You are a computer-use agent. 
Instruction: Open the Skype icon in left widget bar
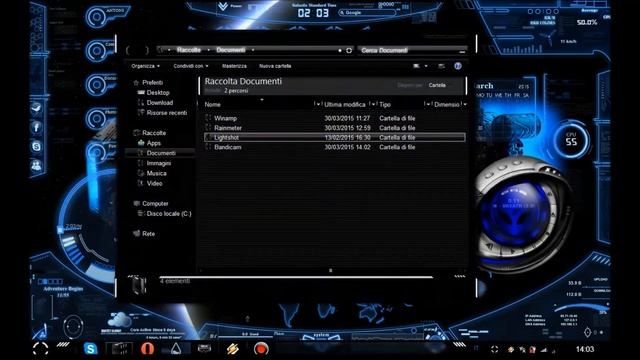tap(36, 146)
